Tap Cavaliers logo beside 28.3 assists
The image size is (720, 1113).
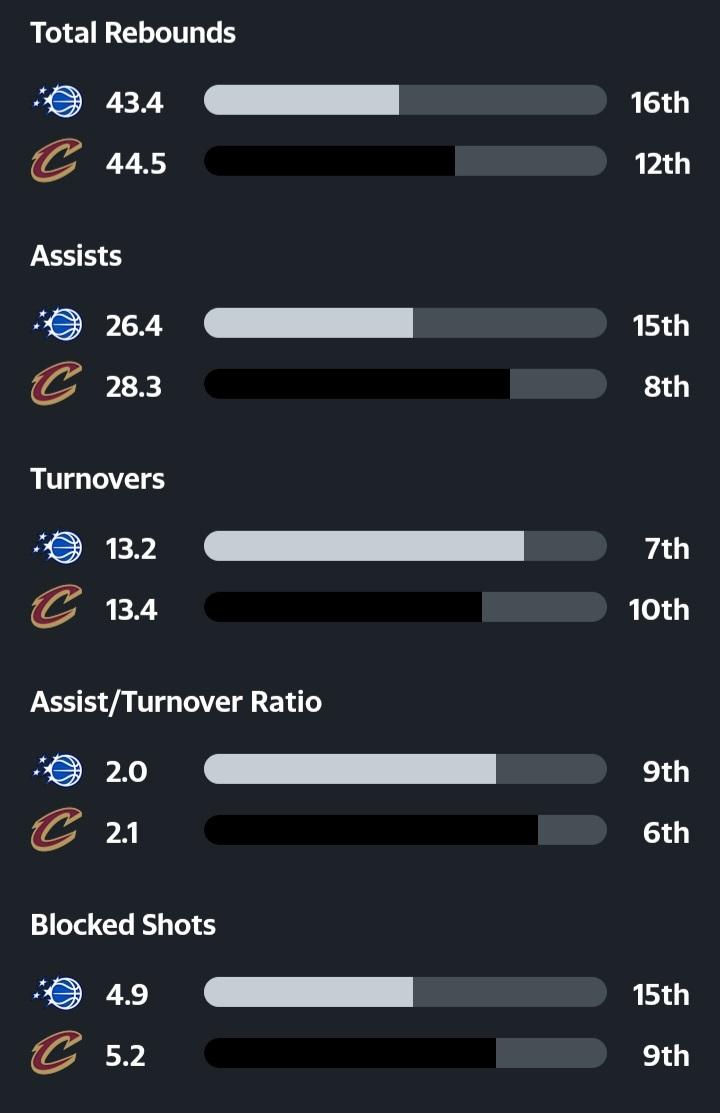(x=55, y=385)
